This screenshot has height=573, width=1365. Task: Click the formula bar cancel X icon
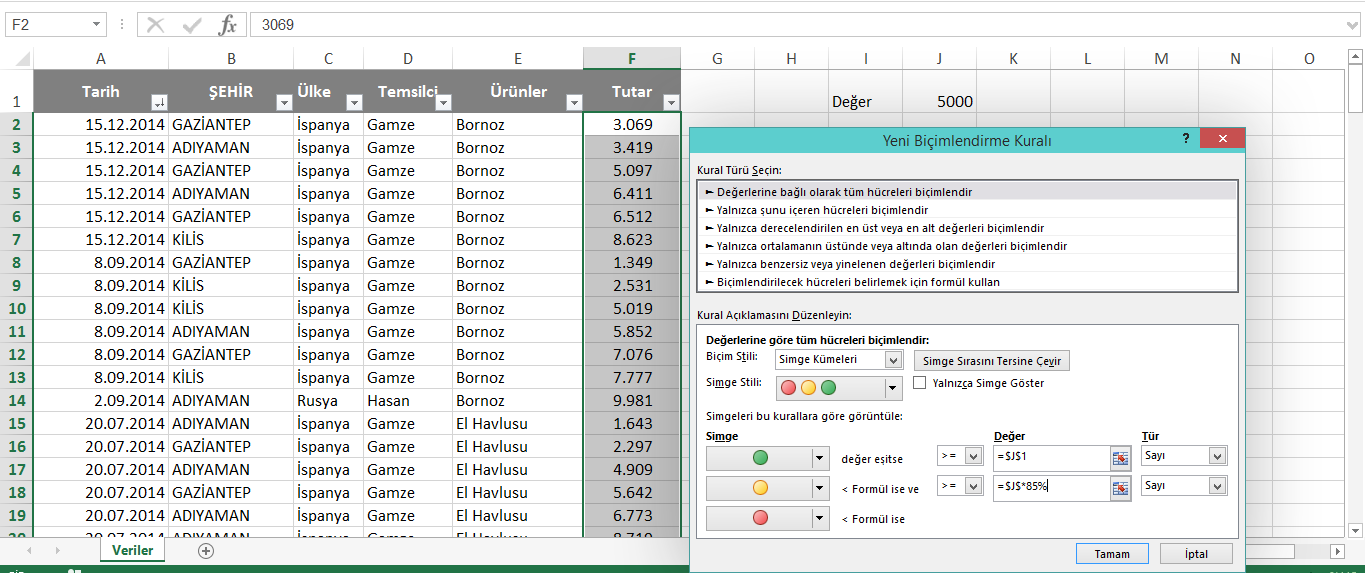click(156, 25)
